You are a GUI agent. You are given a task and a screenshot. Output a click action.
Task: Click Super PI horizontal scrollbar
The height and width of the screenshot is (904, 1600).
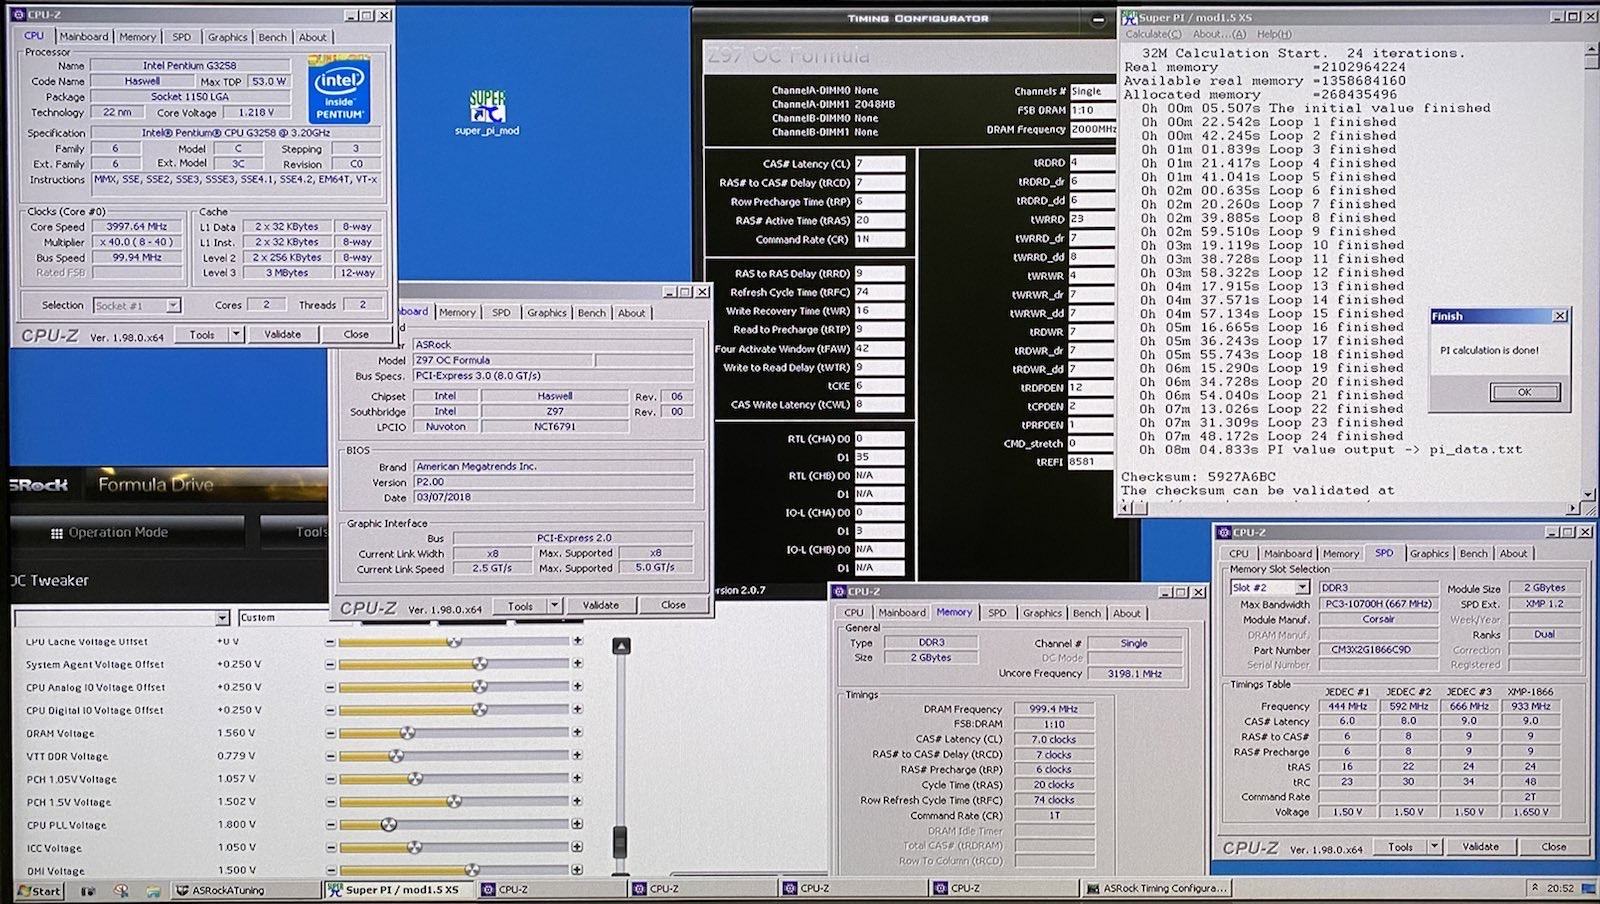click(1349, 507)
